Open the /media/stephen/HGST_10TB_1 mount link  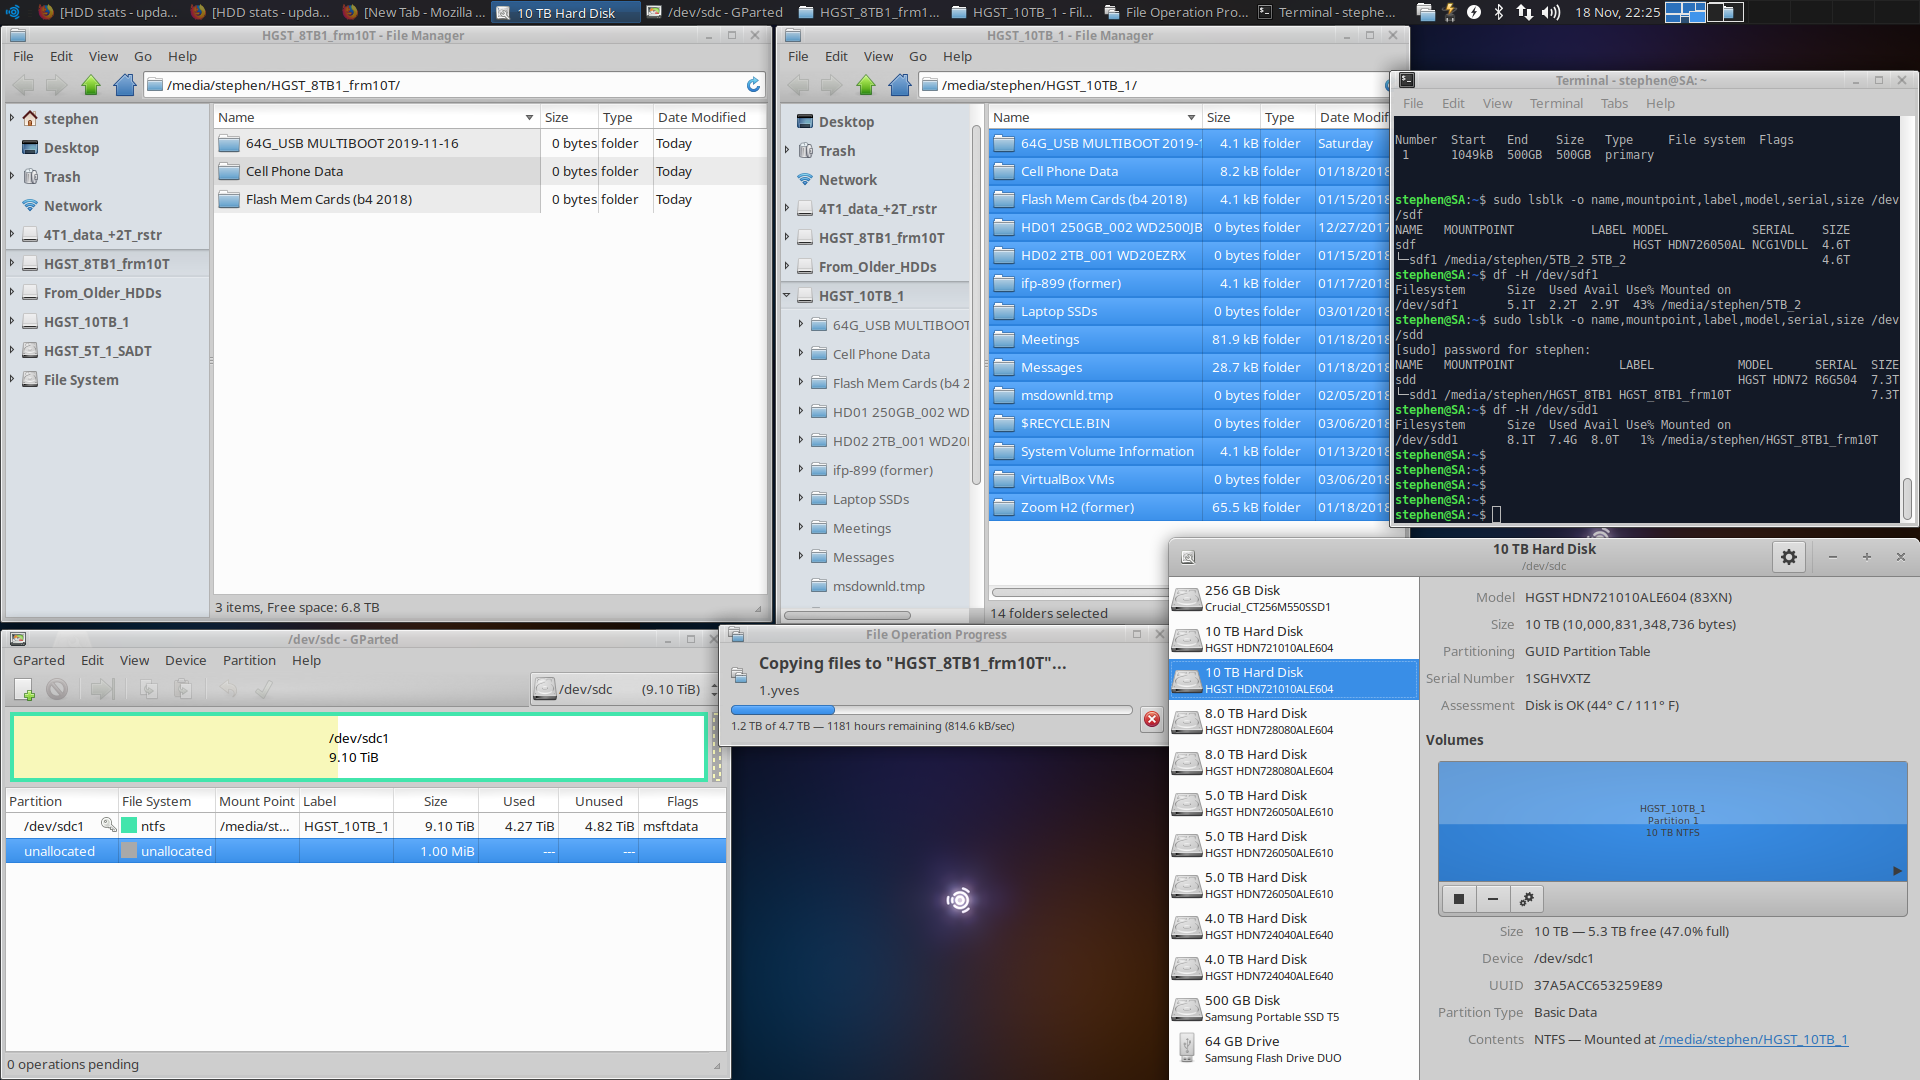pos(1753,1039)
